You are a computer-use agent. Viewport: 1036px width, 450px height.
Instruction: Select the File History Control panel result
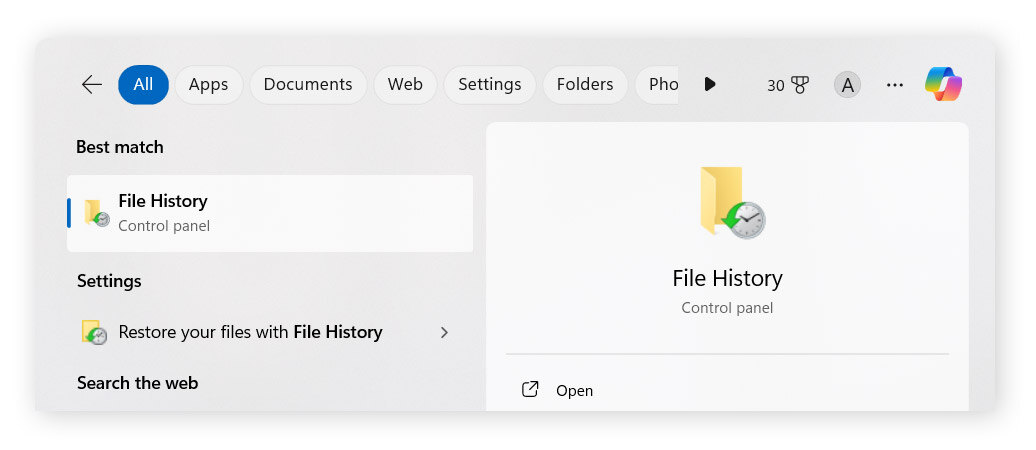[x=270, y=213]
